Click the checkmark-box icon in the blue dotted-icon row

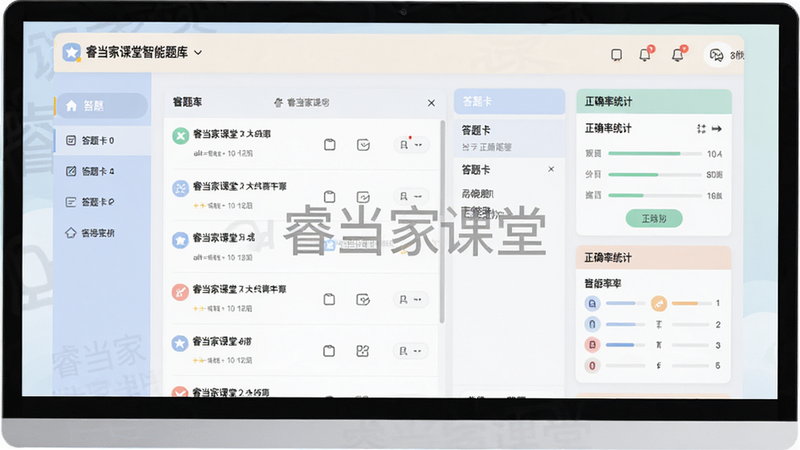pos(363,196)
